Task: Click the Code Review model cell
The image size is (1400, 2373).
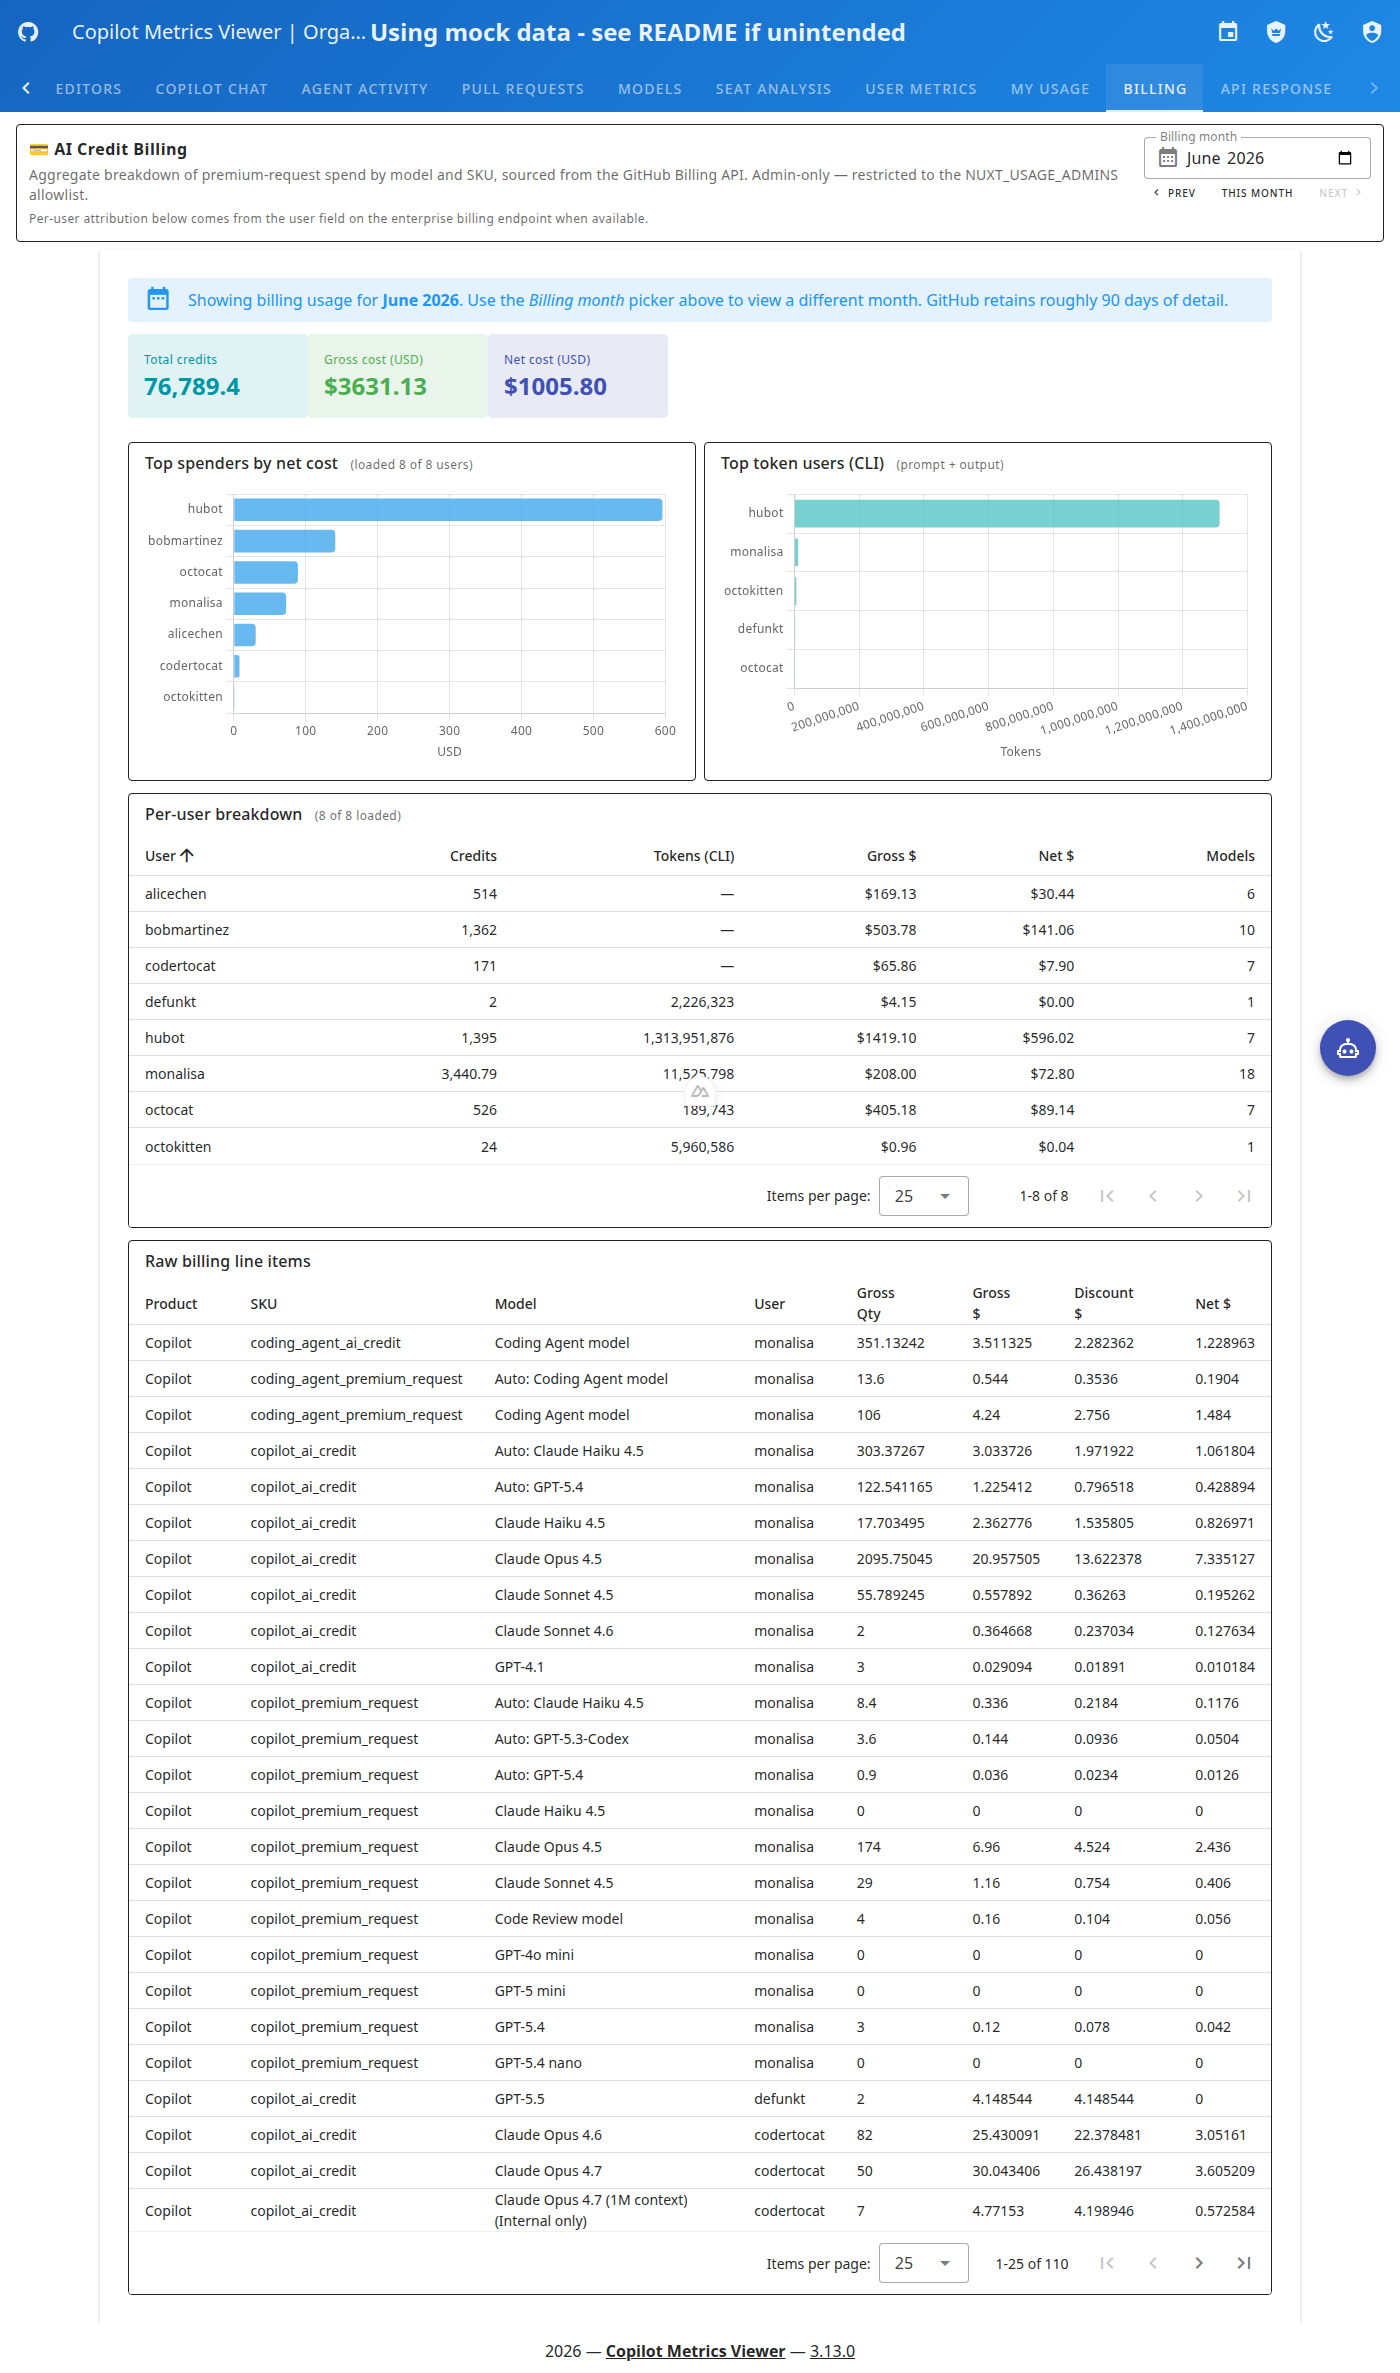Action: click(558, 1919)
